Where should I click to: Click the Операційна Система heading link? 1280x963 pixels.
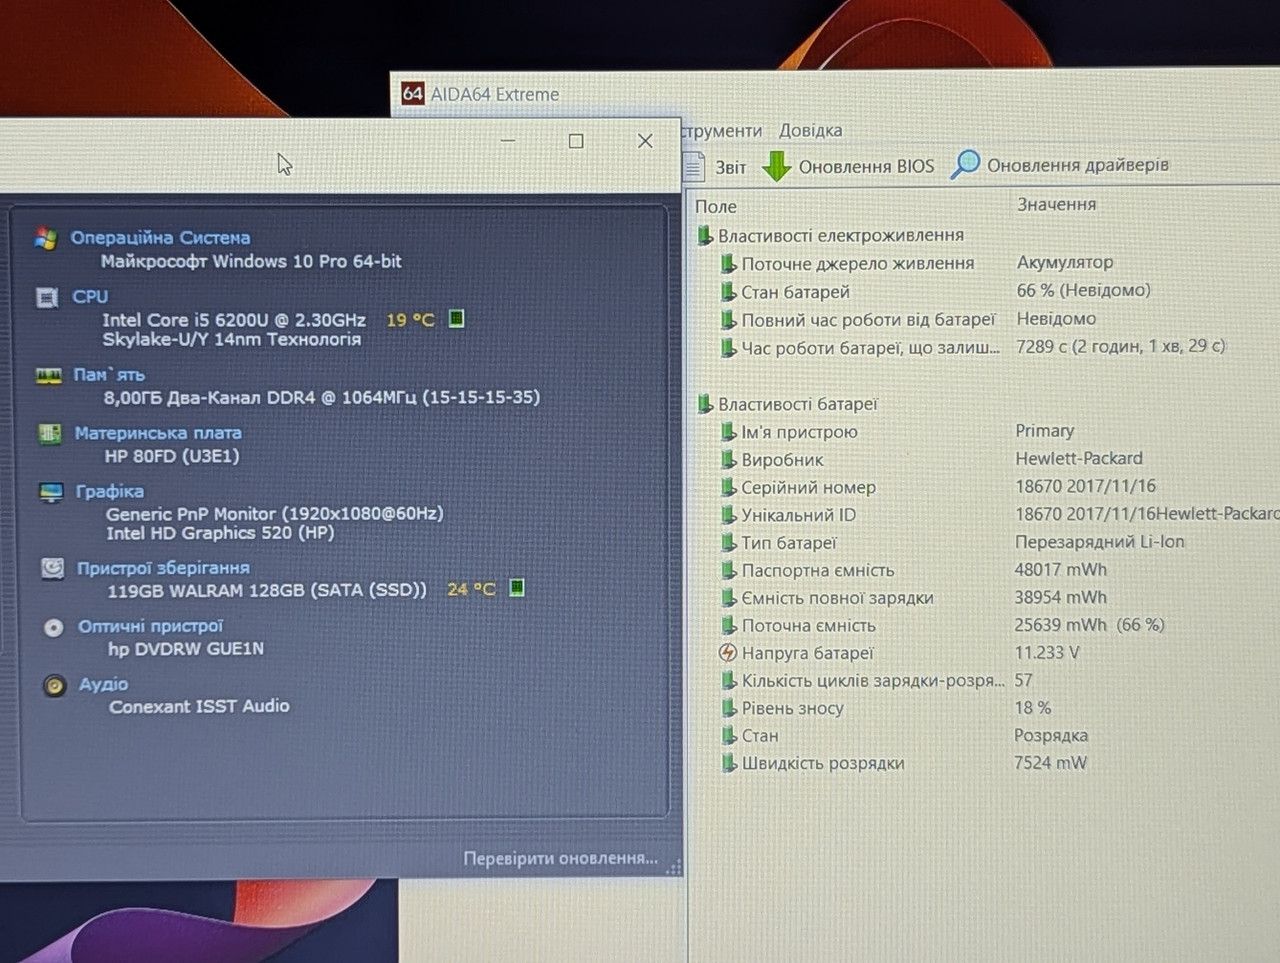tap(160, 238)
